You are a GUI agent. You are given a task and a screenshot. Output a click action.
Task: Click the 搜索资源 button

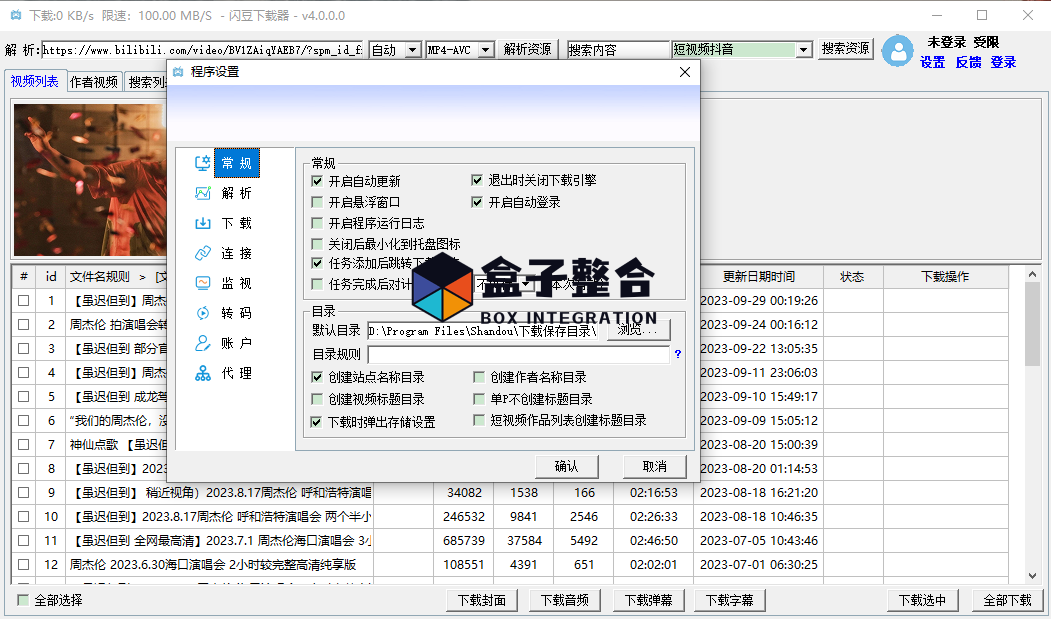[x=845, y=49]
